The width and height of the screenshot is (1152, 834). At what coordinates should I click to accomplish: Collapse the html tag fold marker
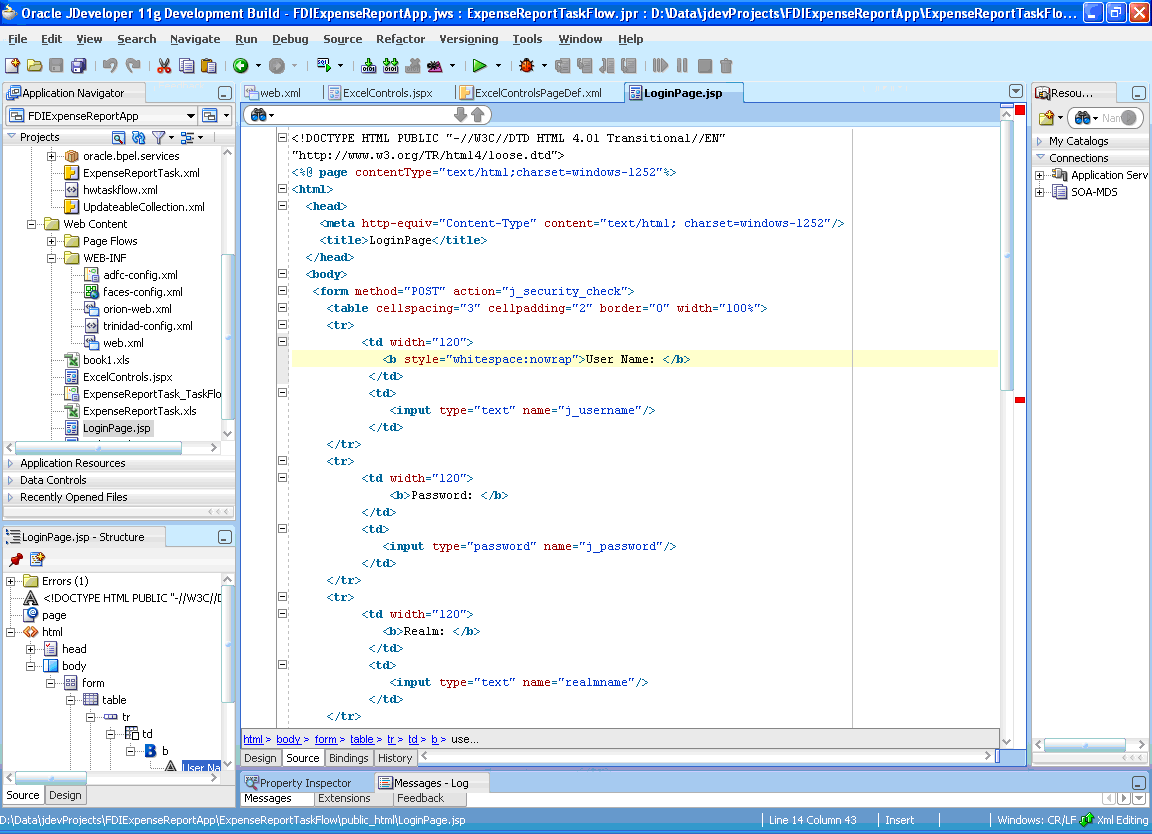coord(282,189)
